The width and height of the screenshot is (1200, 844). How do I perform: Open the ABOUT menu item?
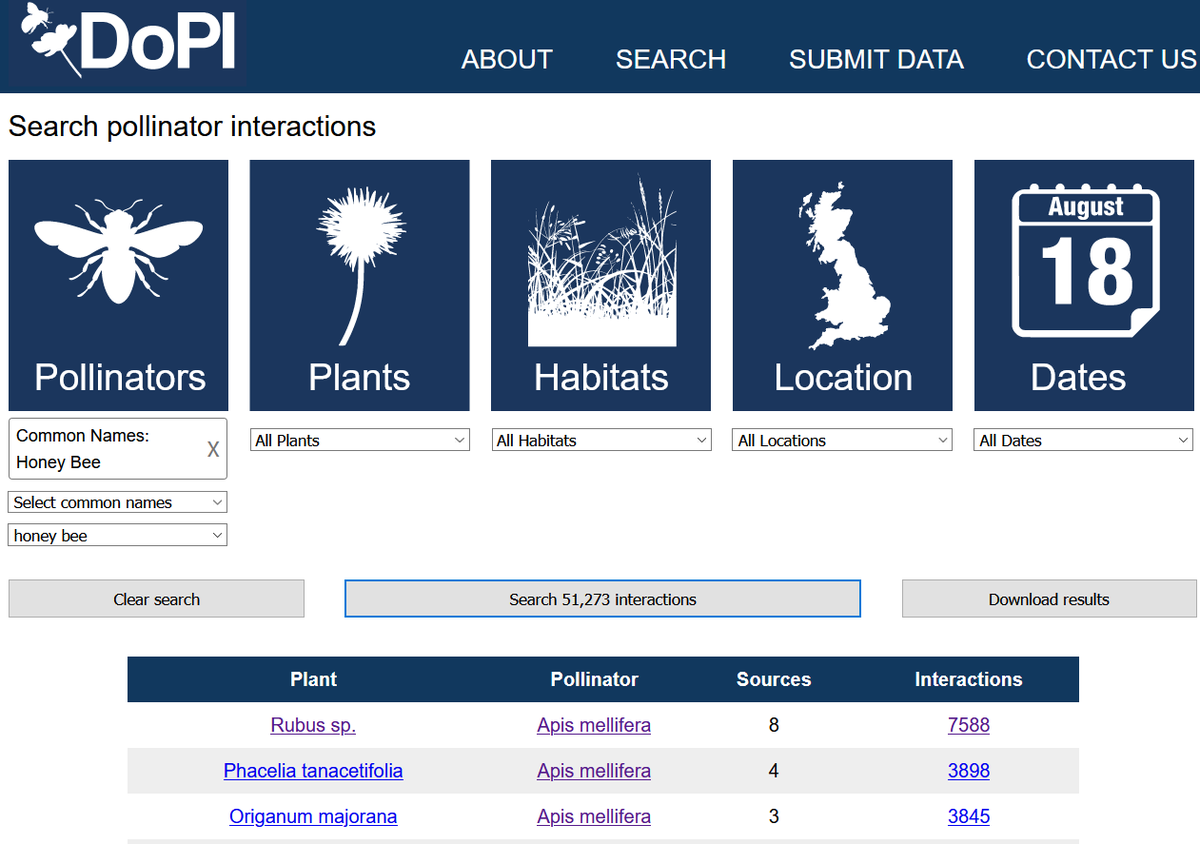coord(506,59)
